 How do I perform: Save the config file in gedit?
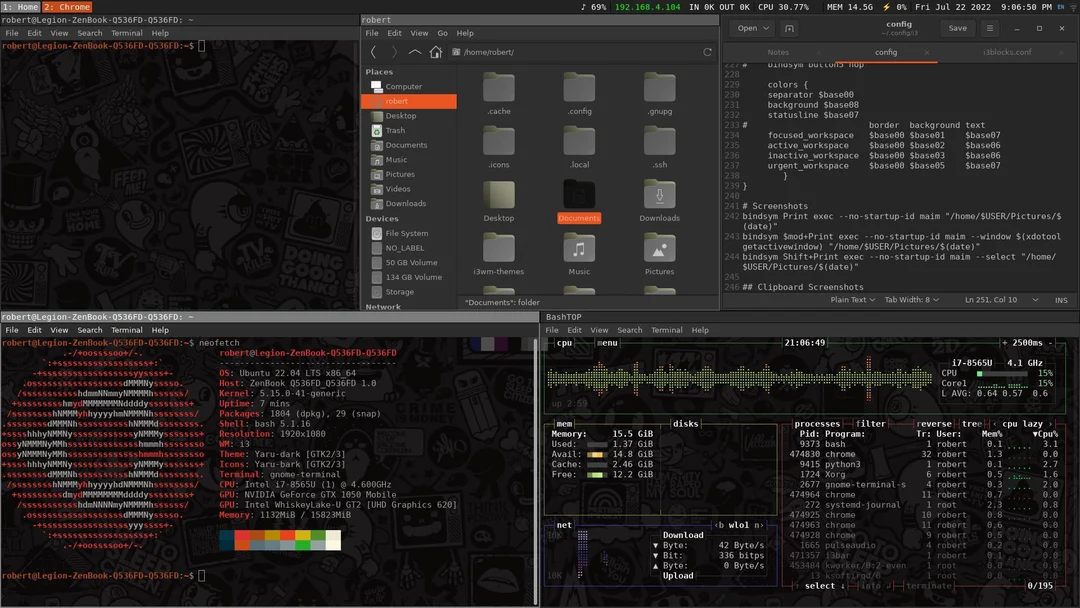click(957, 28)
